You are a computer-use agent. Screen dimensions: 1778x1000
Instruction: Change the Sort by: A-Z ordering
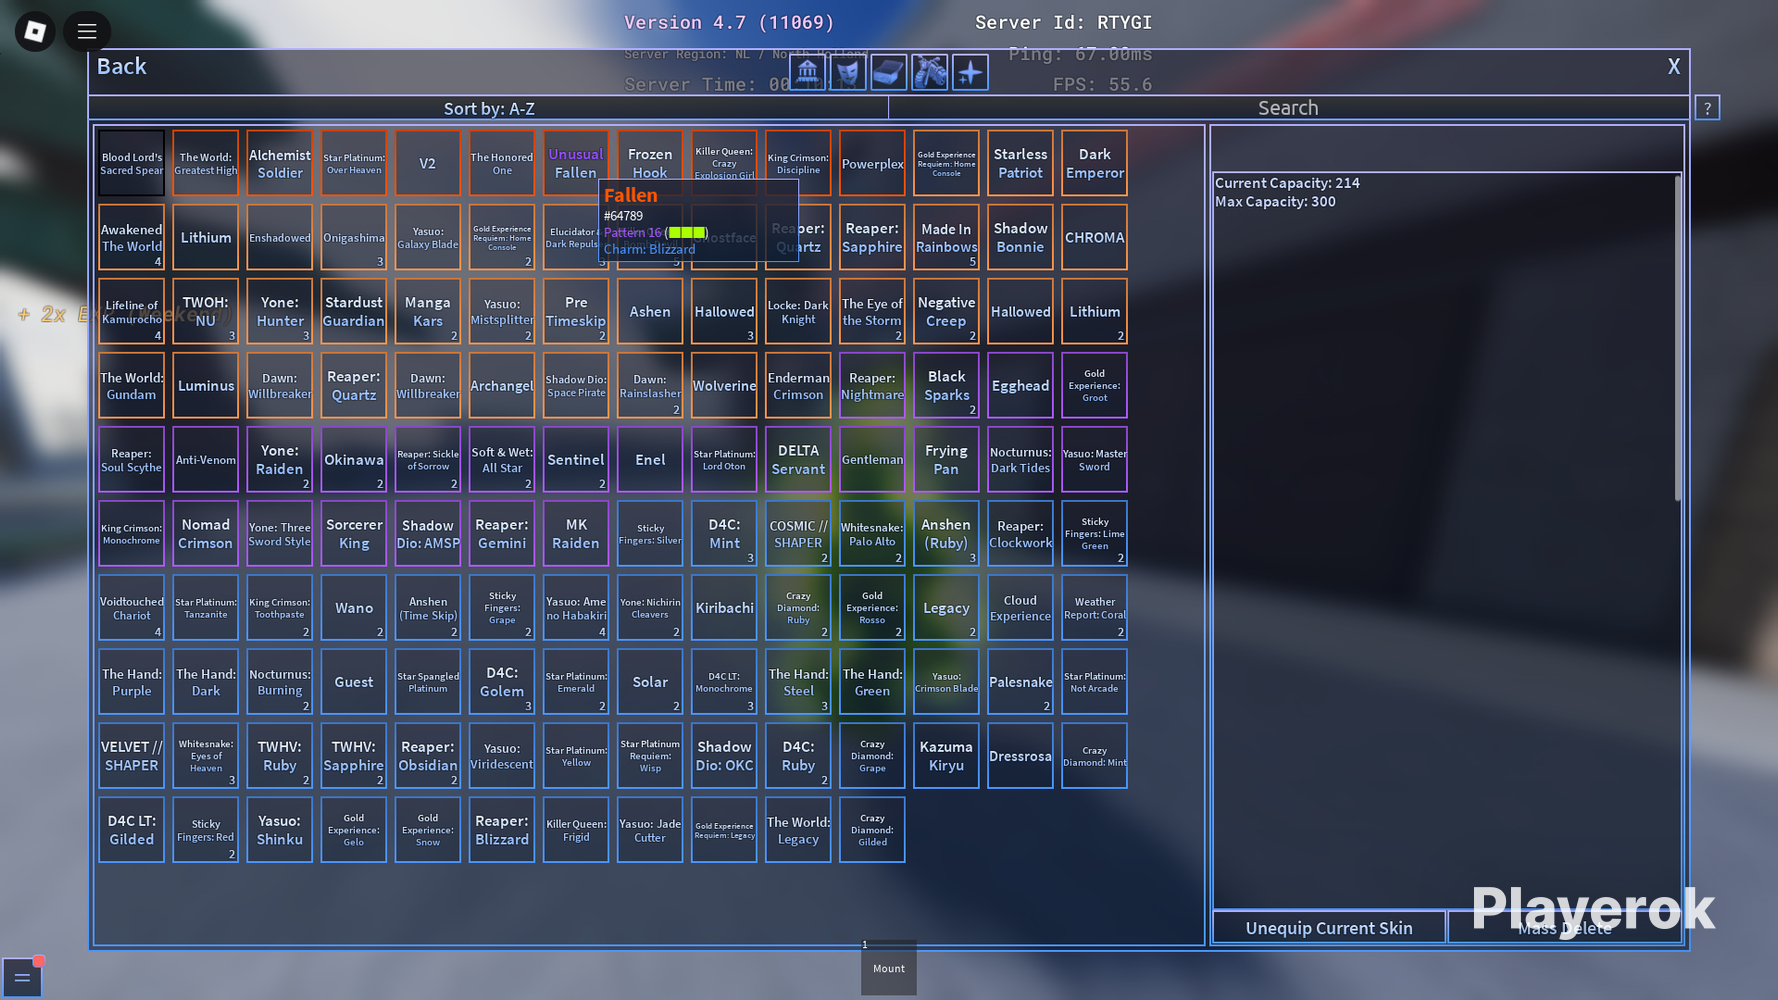489,108
